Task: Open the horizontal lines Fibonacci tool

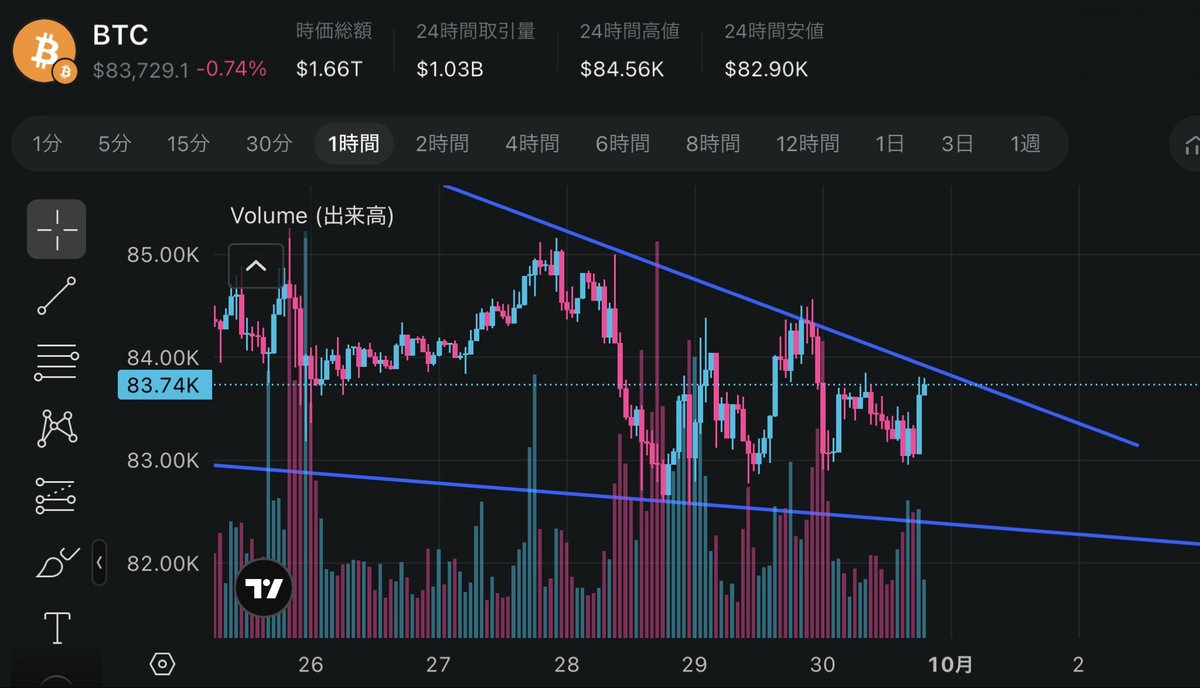Action: (56, 362)
